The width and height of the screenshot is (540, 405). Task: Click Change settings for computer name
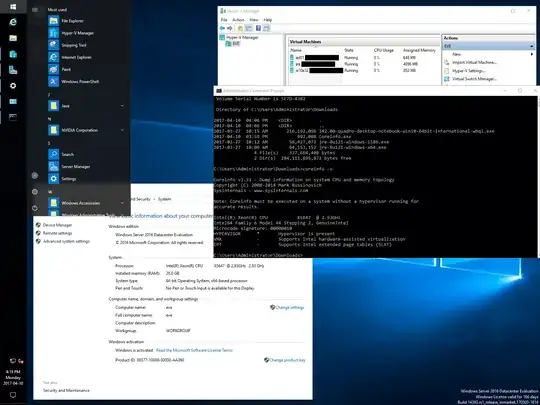(x=290, y=307)
